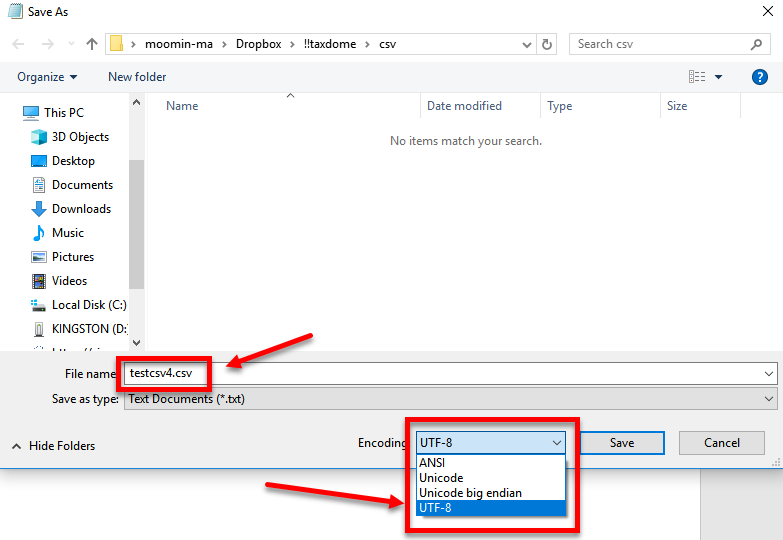Choose Unicode big endian encoding option
The image size is (783, 540).
pos(470,493)
